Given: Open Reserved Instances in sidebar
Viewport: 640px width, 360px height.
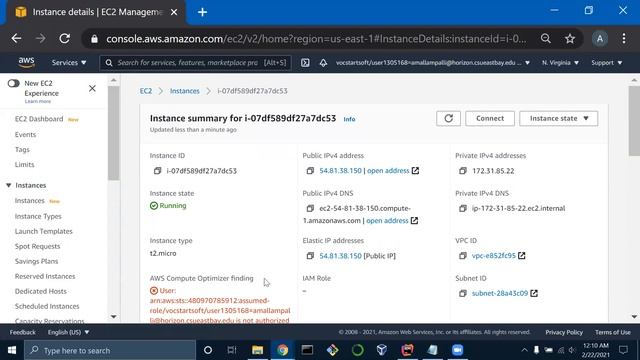Looking at the screenshot, I should 45,277.
